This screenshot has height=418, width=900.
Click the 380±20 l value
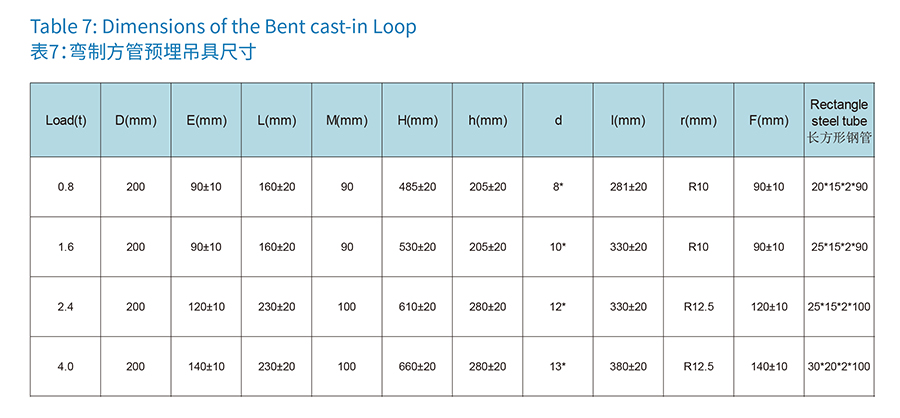point(628,367)
